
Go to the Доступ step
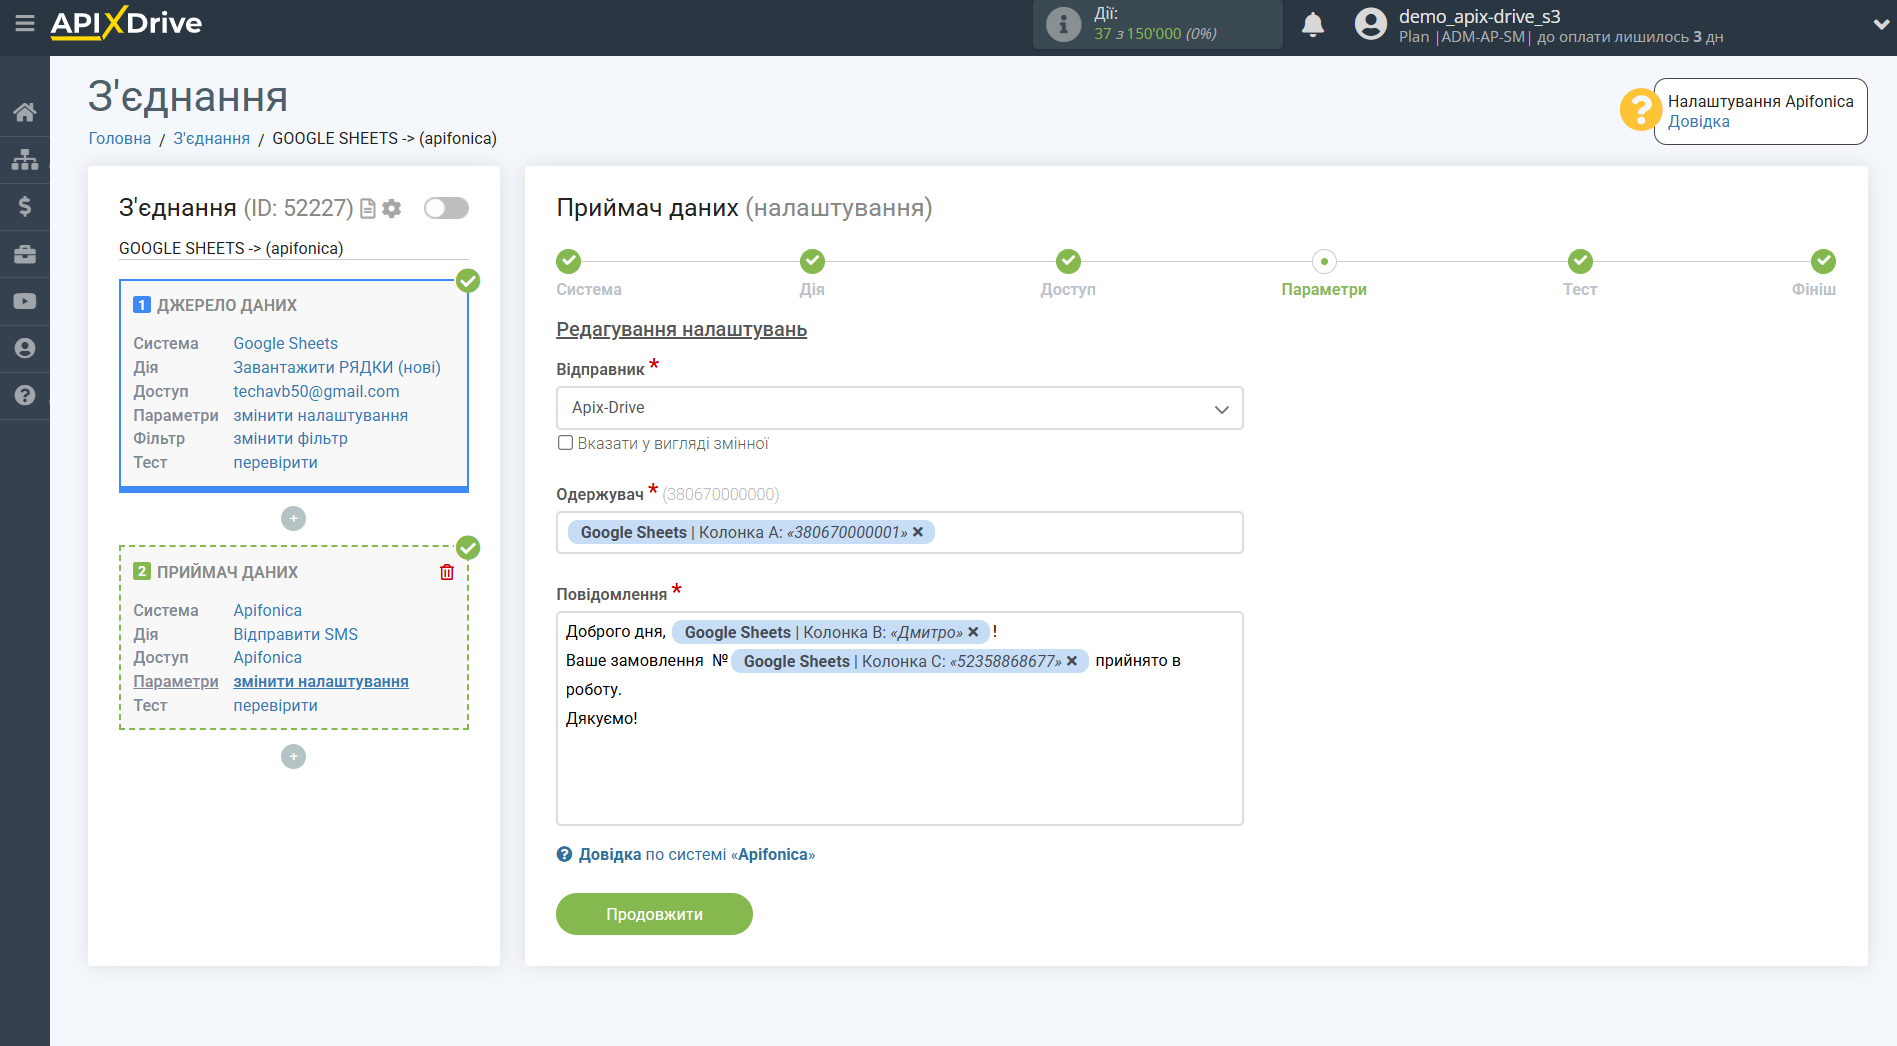pos(1068,262)
